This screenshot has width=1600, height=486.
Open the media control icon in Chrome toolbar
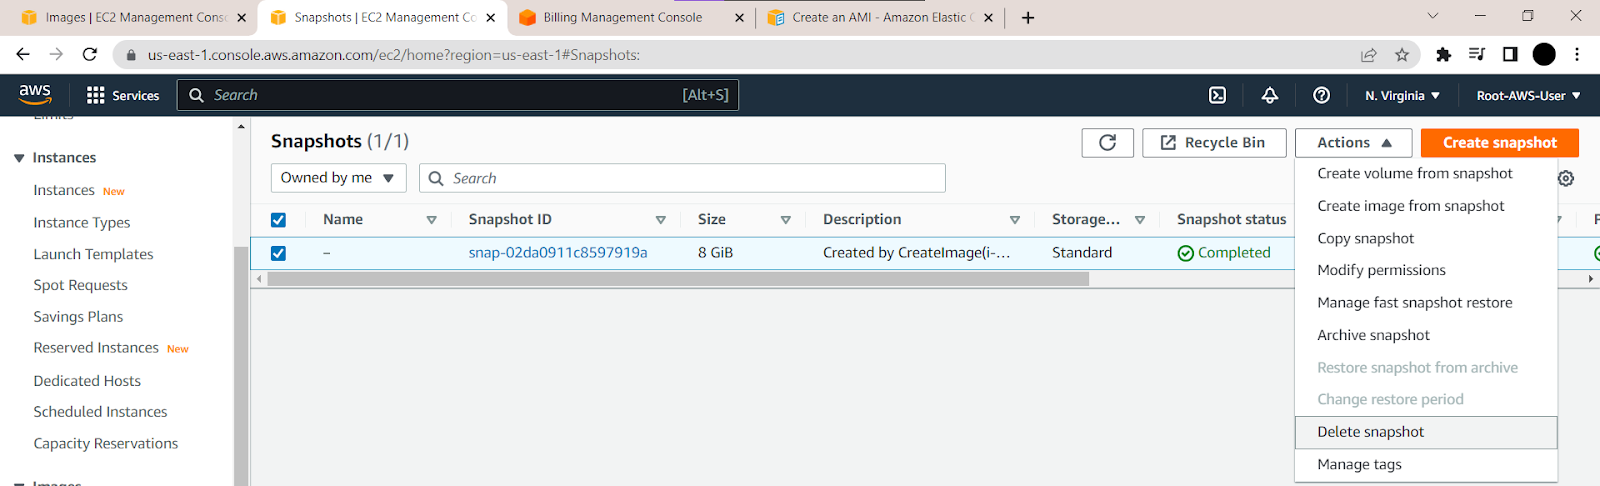click(x=1476, y=55)
